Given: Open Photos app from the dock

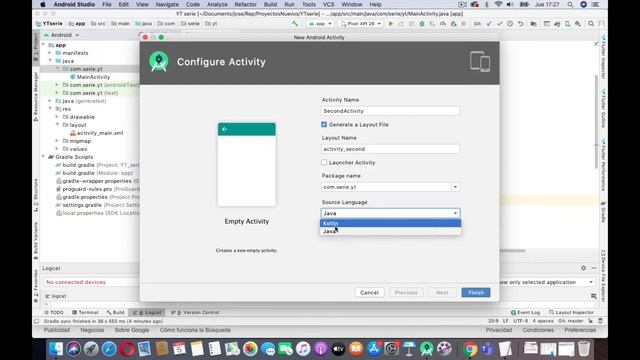Looking at the screenshot, I should point(250,349).
